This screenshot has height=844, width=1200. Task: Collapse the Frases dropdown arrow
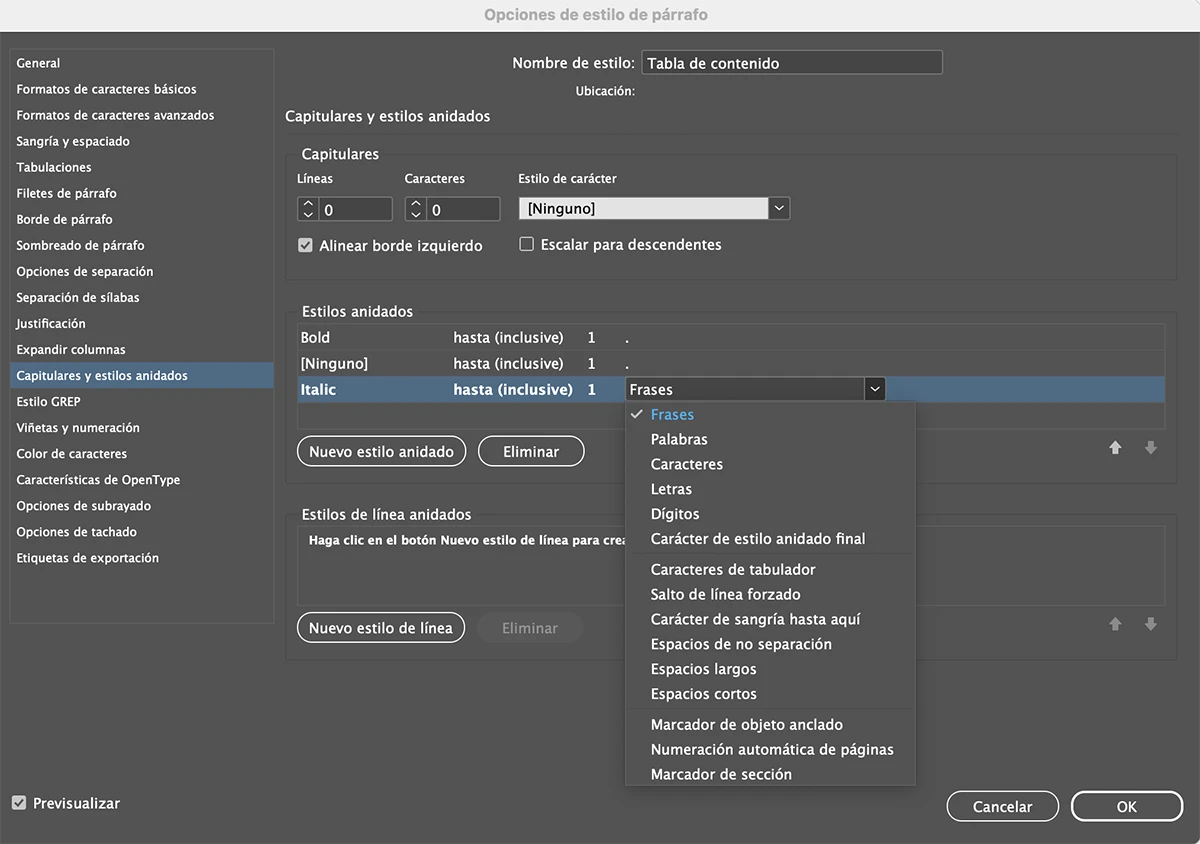pyautogui.click(x=875, y=389)
